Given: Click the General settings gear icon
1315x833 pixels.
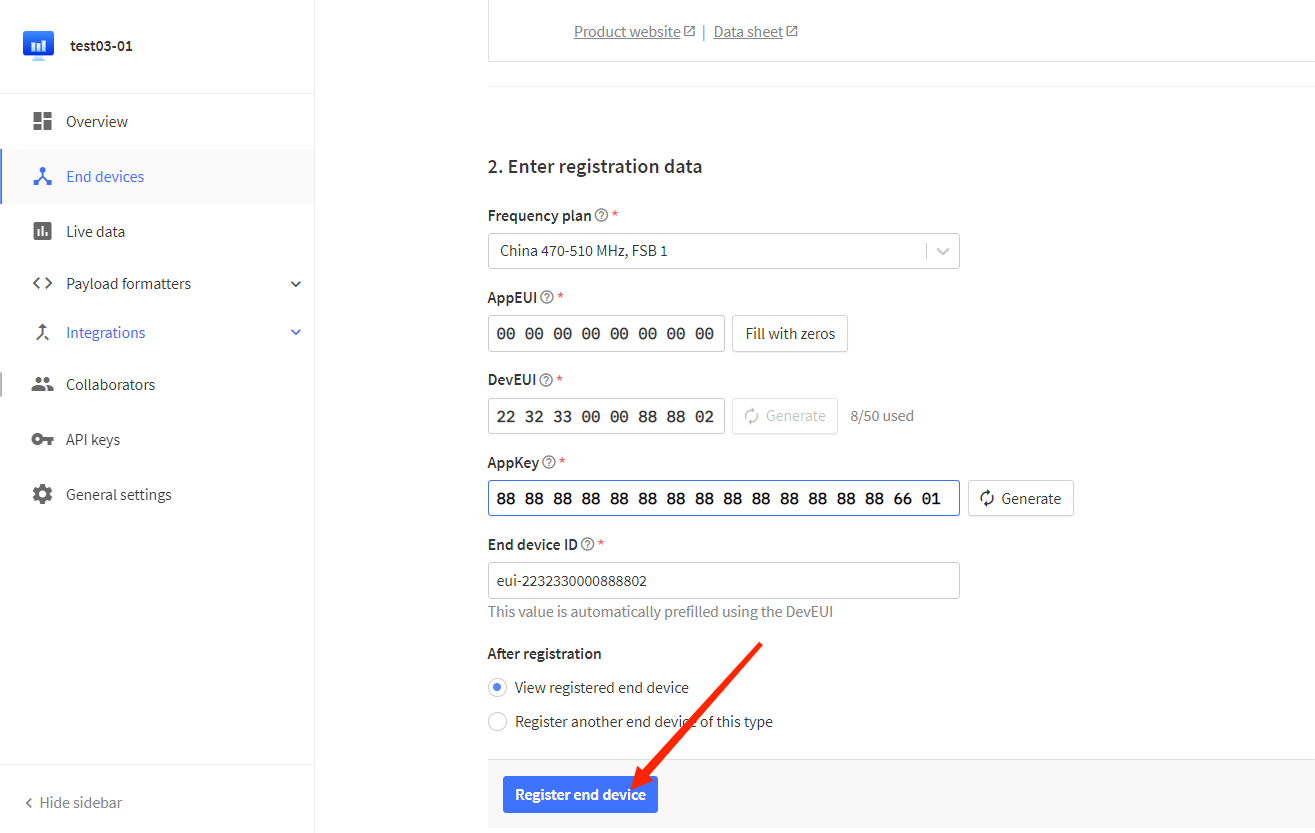Looking at the screenshot, I should click(42, 495).
